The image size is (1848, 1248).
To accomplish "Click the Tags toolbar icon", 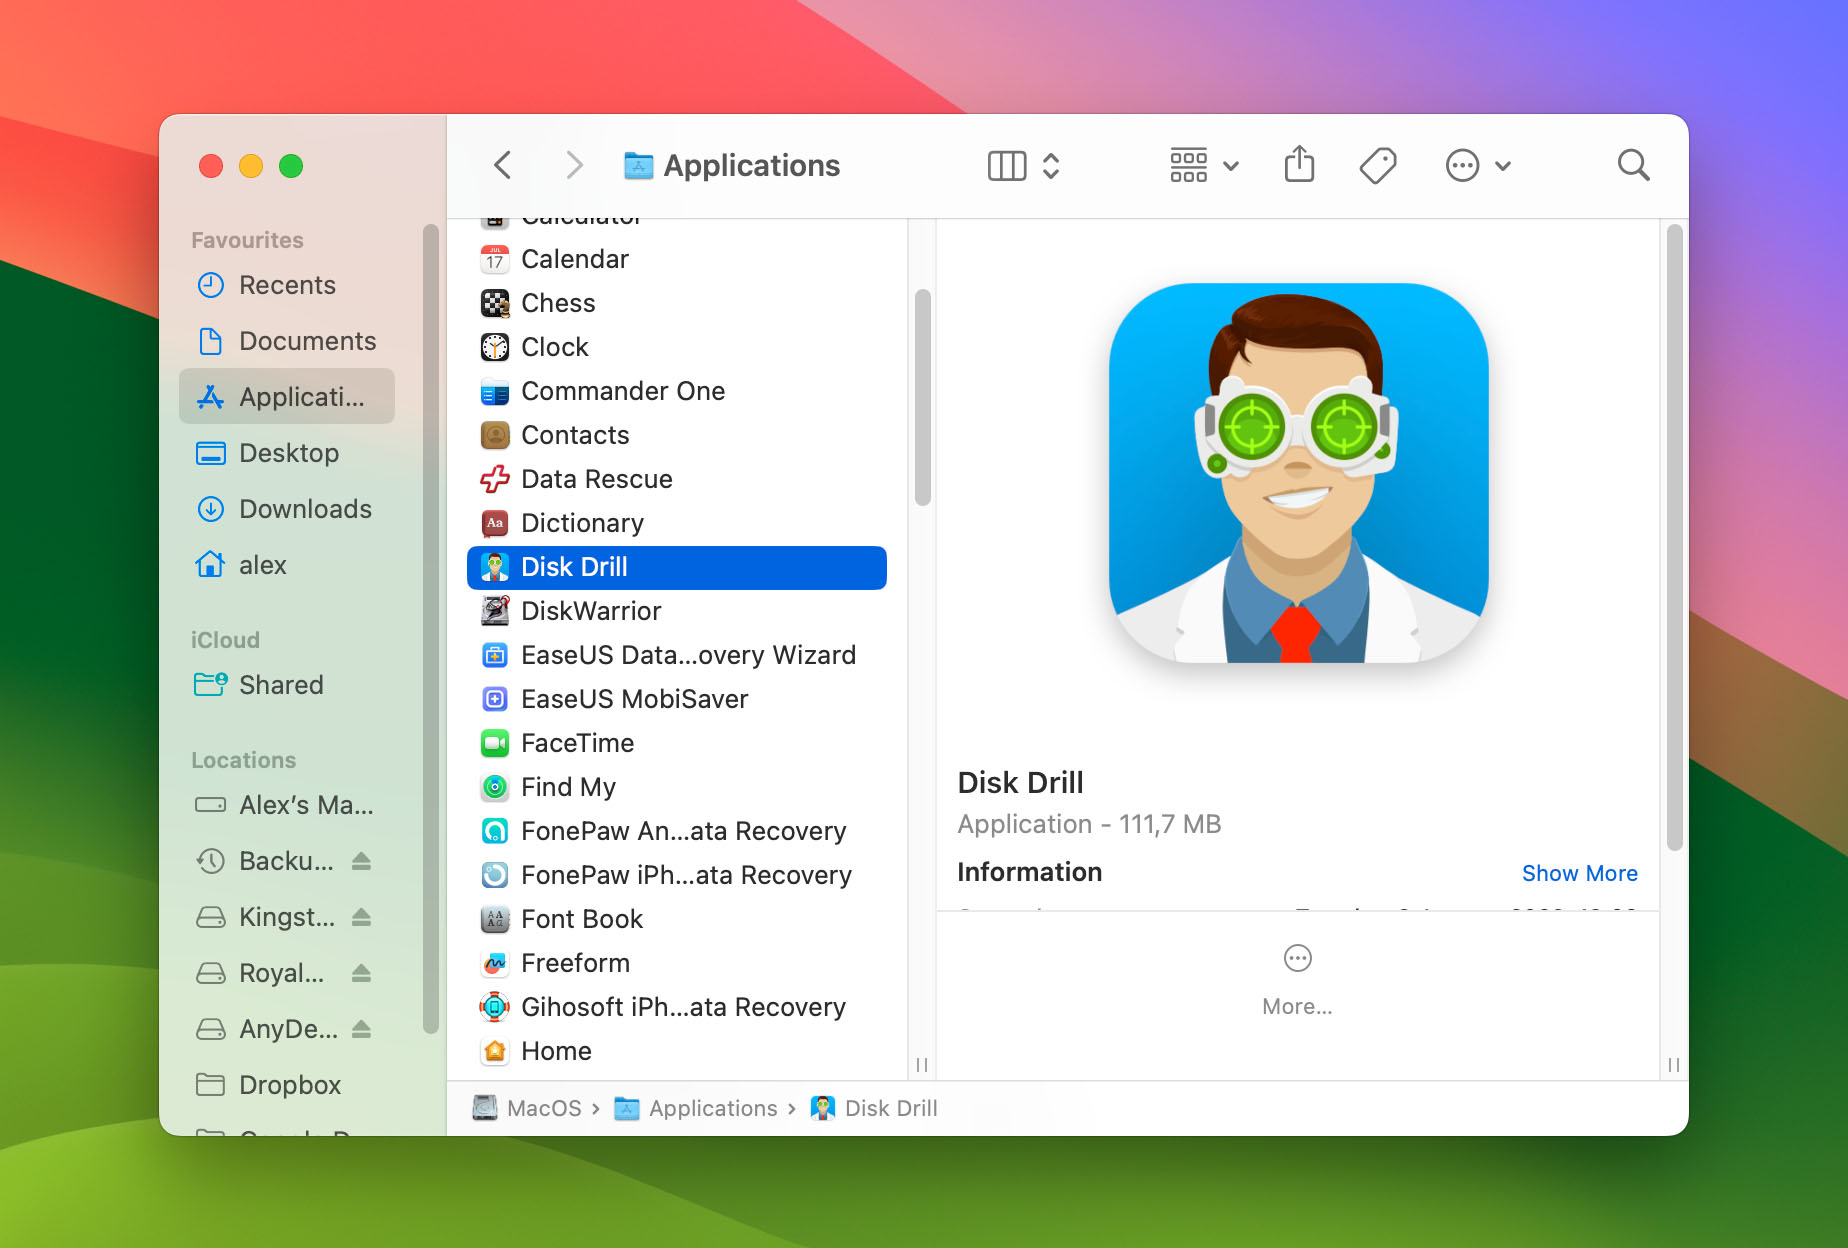I will [1378, 165].
